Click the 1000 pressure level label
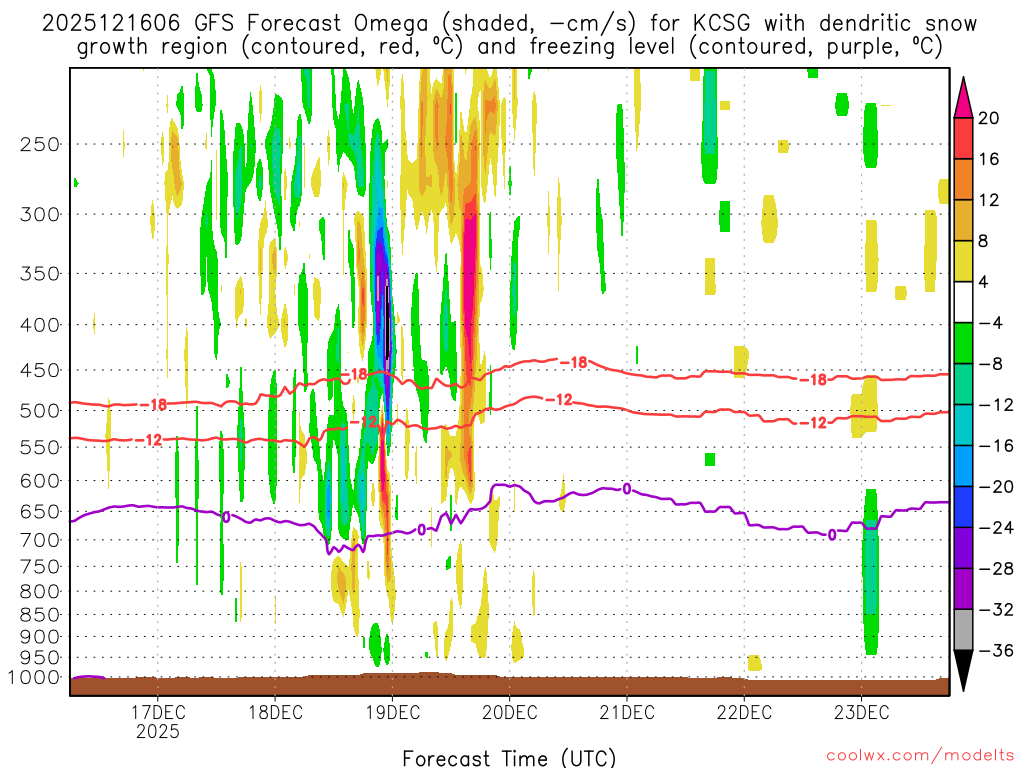The image size is (1024, 768). pyautogui.click(x=34, y=677)
